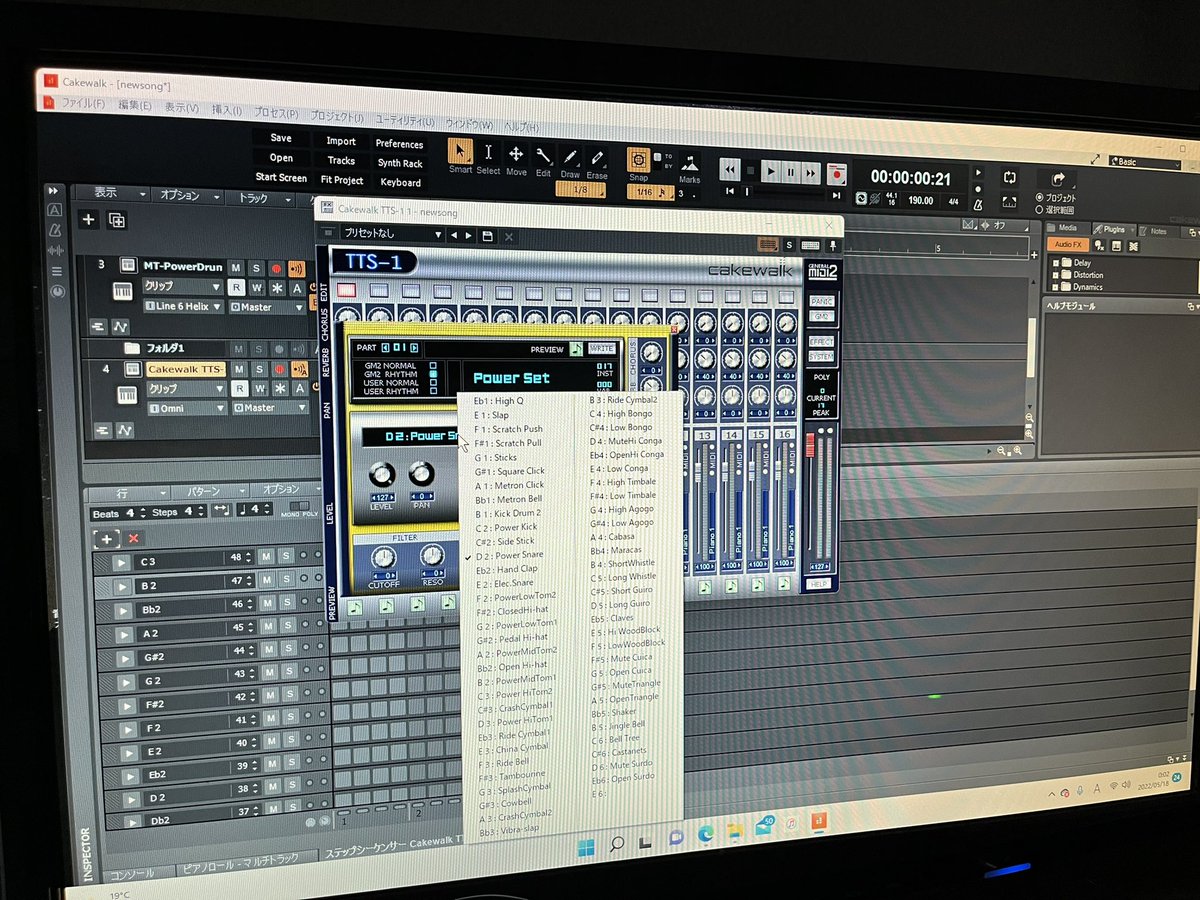This screenshot has width=1200, height=900.
Task: Open the ファイル(F) menu
Action: tap(83, 104)
